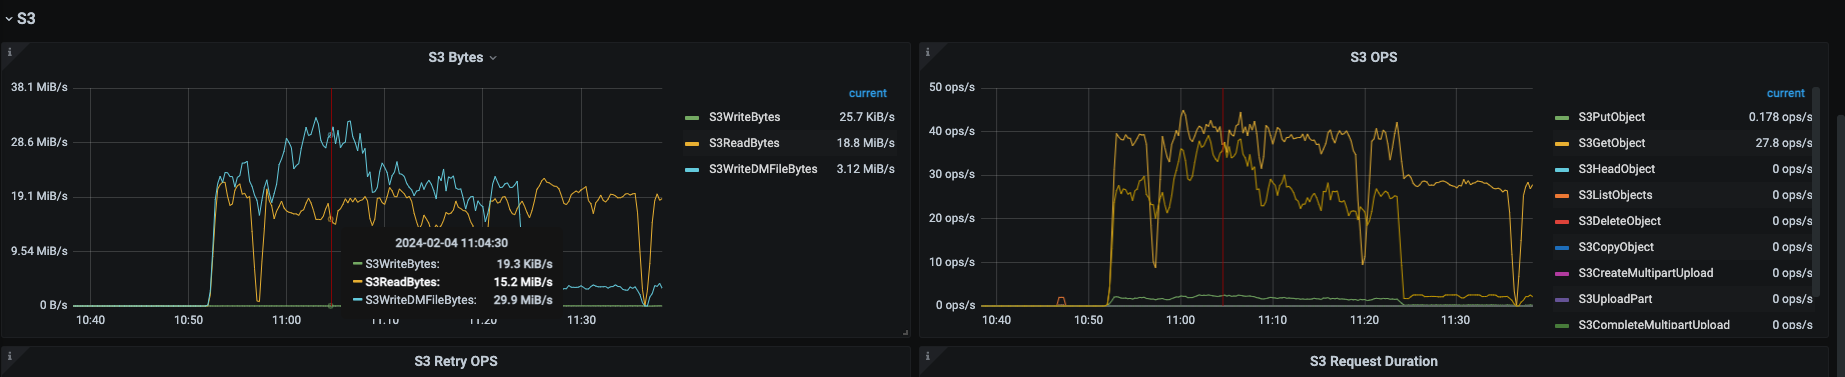Click the 25.7 KiB/s S3WriteBytes value
1845x377 pixels.
(867, 117)
